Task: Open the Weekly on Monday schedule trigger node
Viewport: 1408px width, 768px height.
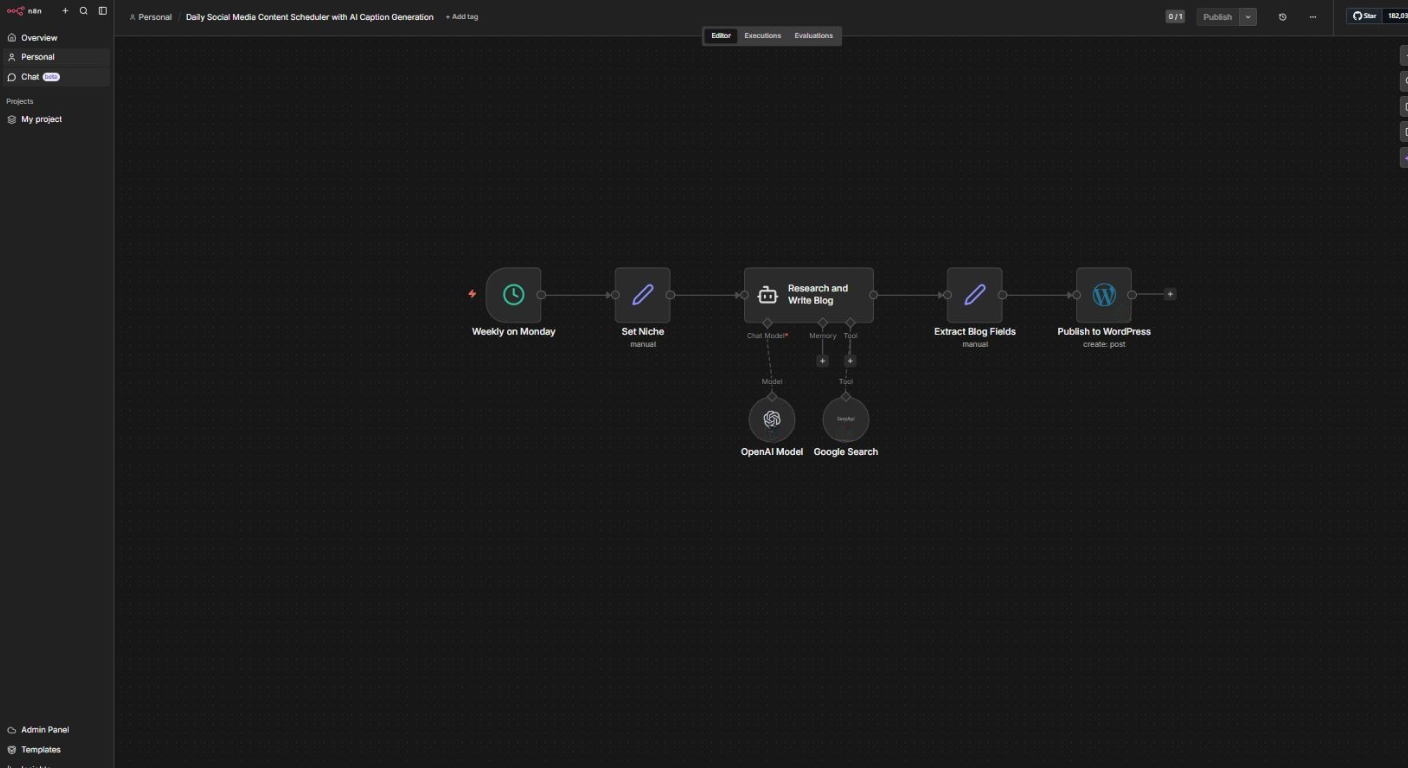Action: point(513,295)
